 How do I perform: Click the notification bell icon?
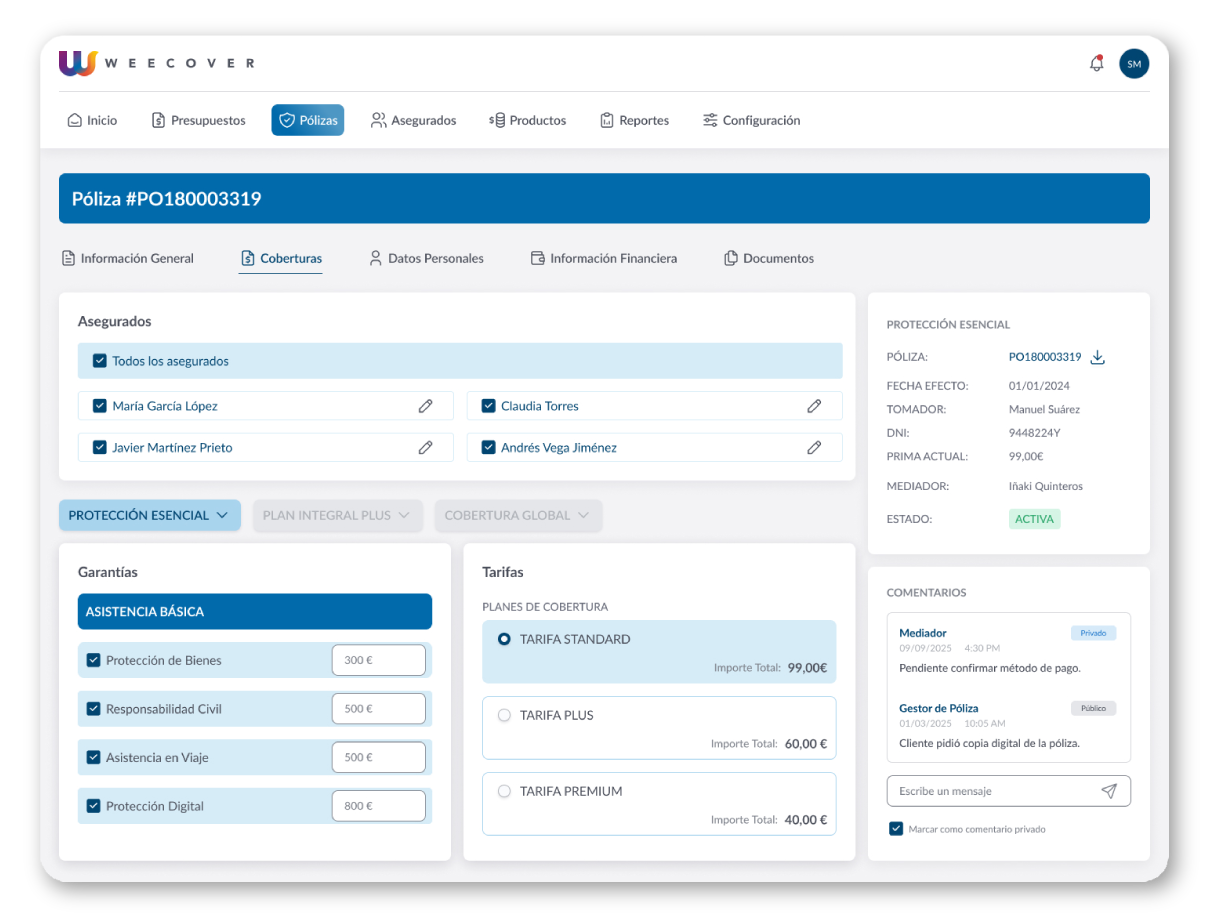coord(1096,64)
